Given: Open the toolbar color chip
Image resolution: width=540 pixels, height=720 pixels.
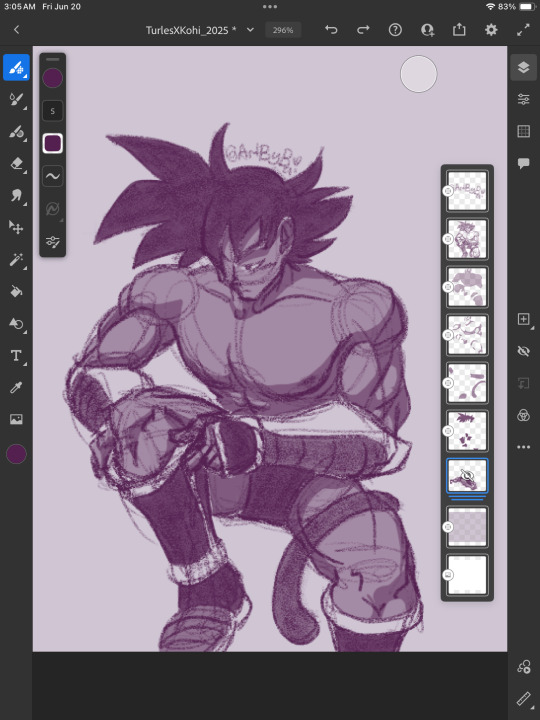Looking at the screenshot, I should pos(17,454).
